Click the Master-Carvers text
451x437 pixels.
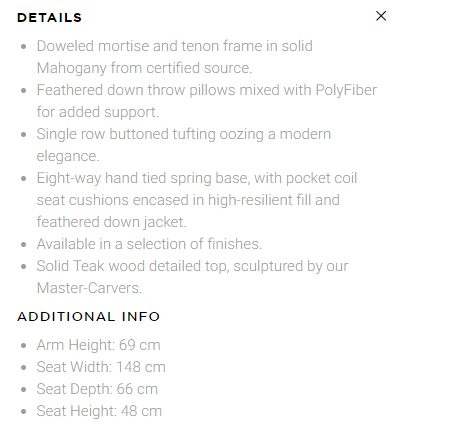coord(89,288)
